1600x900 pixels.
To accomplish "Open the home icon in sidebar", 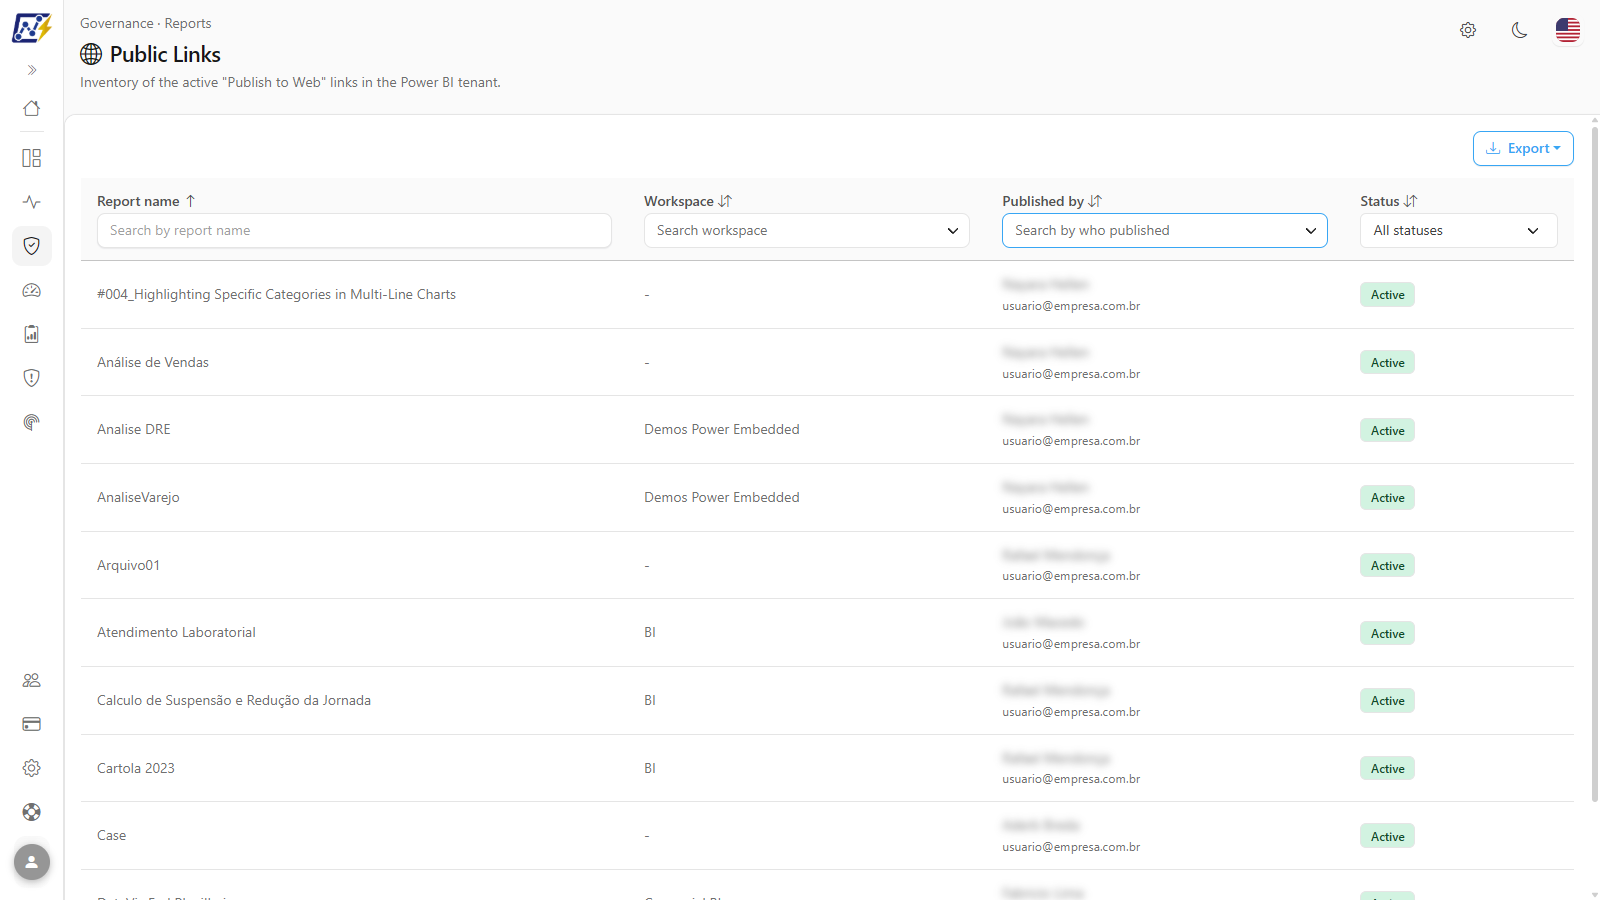I will click(x=32, y=108).
